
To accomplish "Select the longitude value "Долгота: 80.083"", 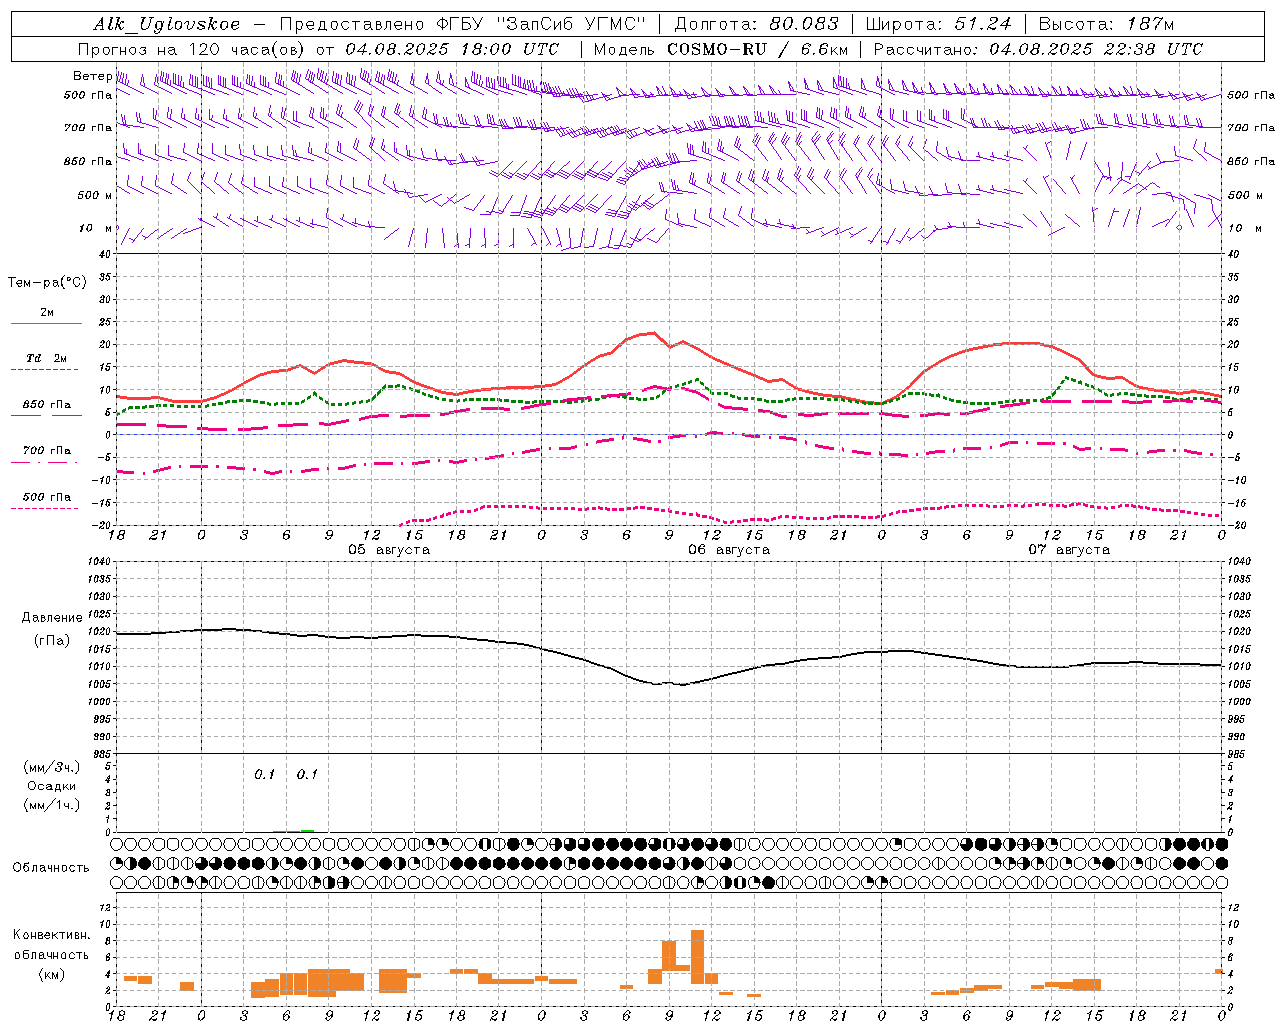I will 757,24.
